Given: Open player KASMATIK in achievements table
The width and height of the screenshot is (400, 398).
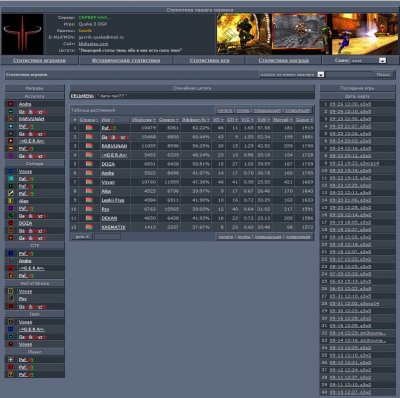Looking at the screenshot, I should pyautogui.click(x=113, y=227).
